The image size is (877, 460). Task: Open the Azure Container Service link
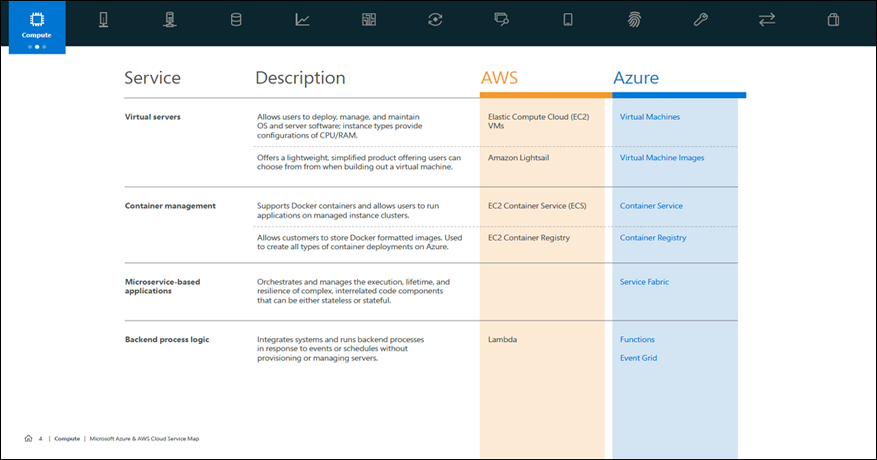pyautogui.click(x=651, y=206)
